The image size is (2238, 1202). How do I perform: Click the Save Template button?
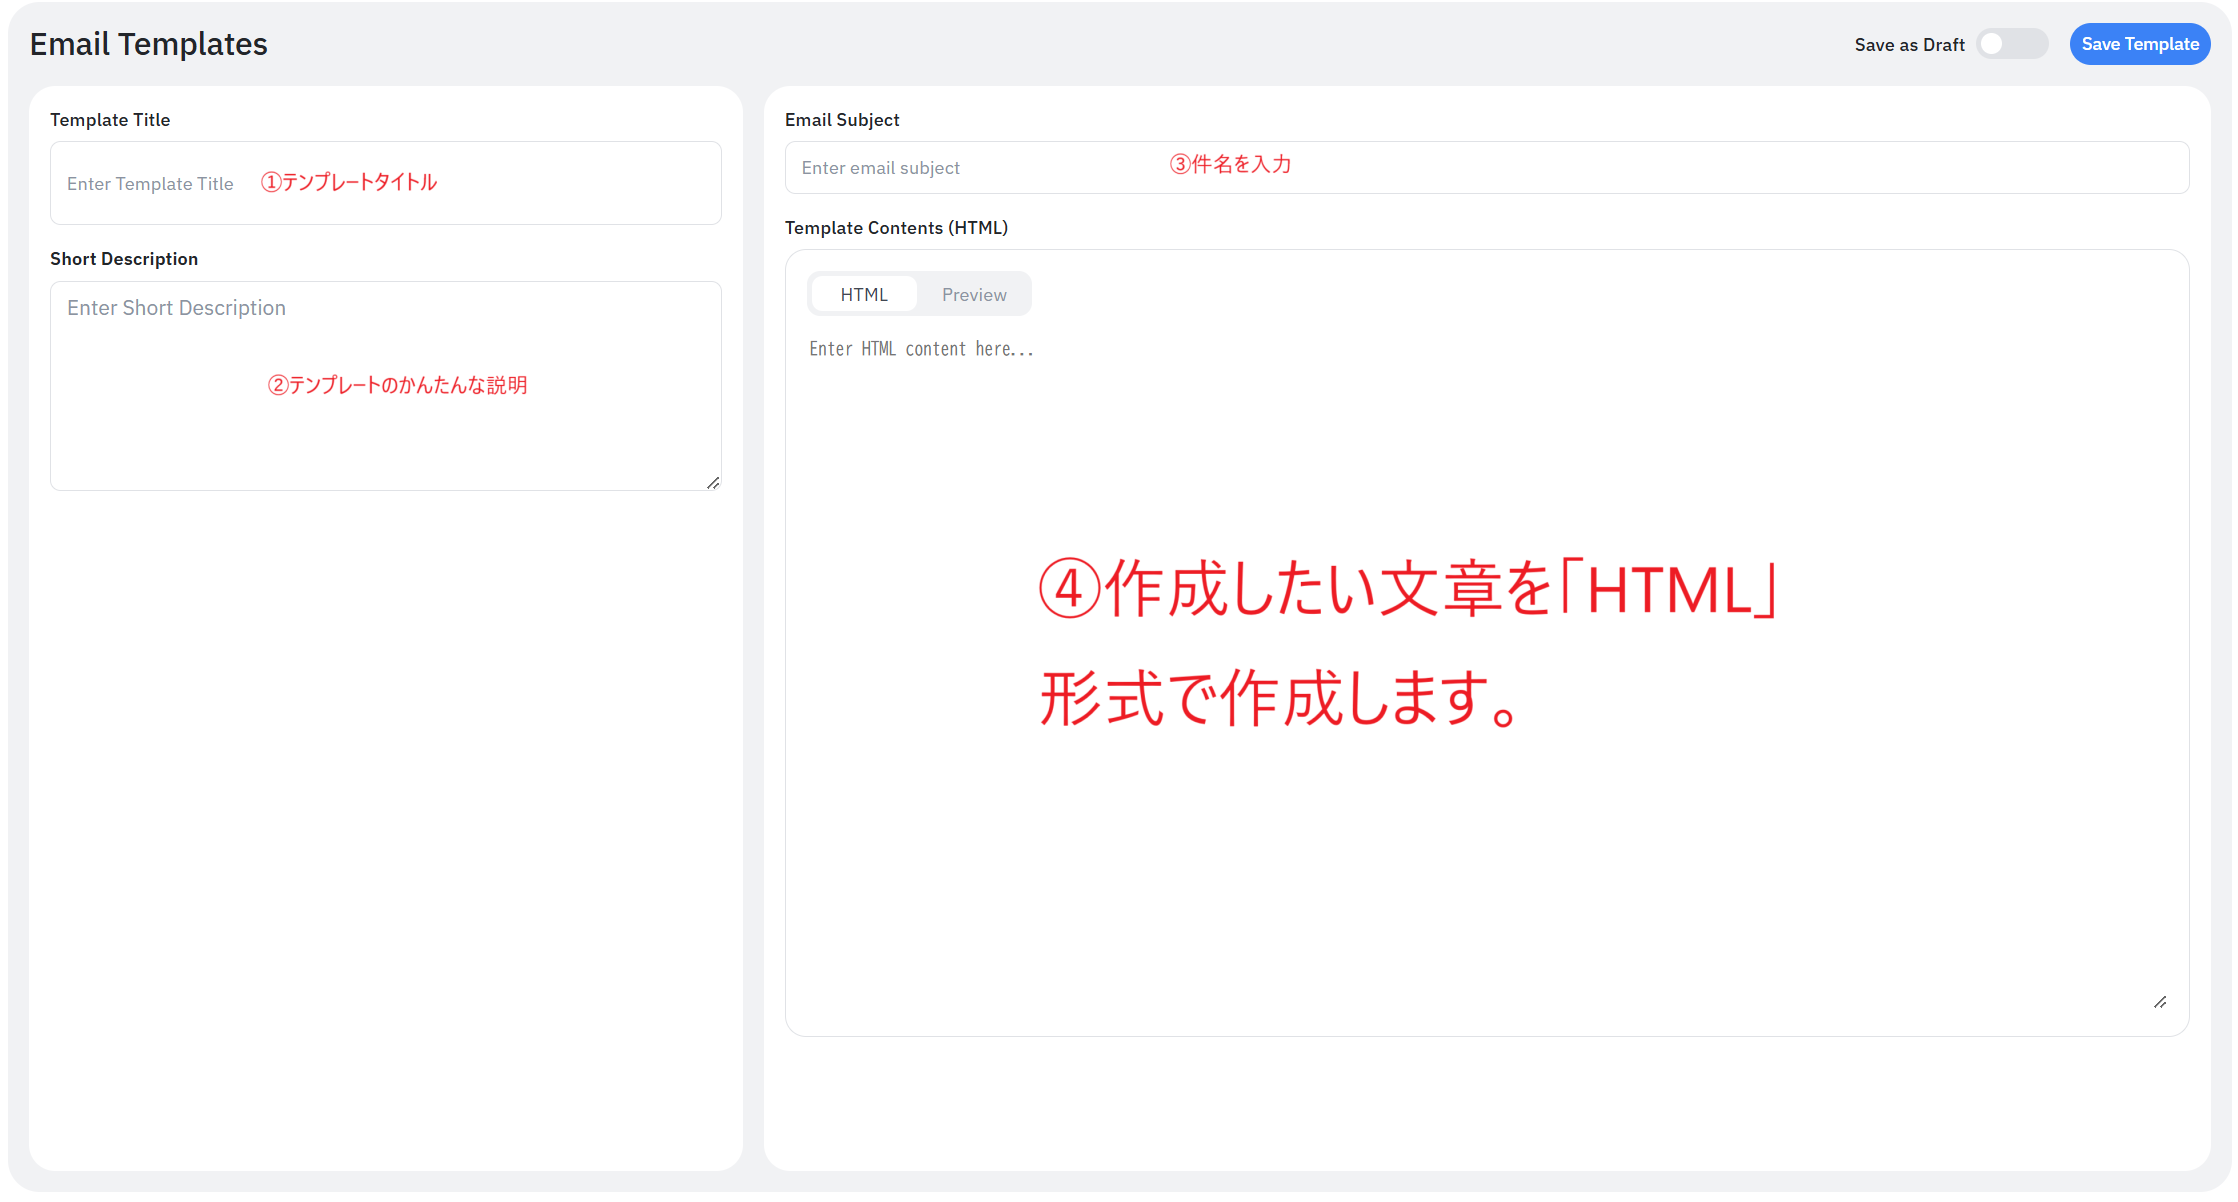tap(2139, 44)
